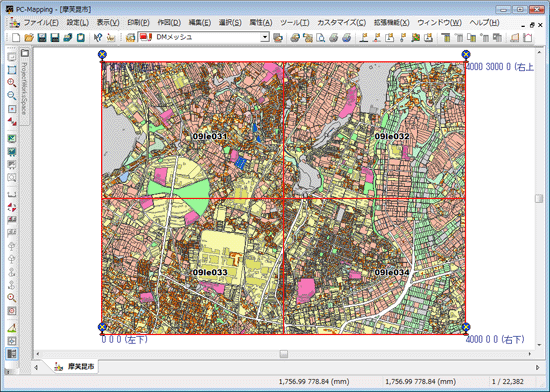Click the house outline icon at the toolbar end

pos(528,37)
